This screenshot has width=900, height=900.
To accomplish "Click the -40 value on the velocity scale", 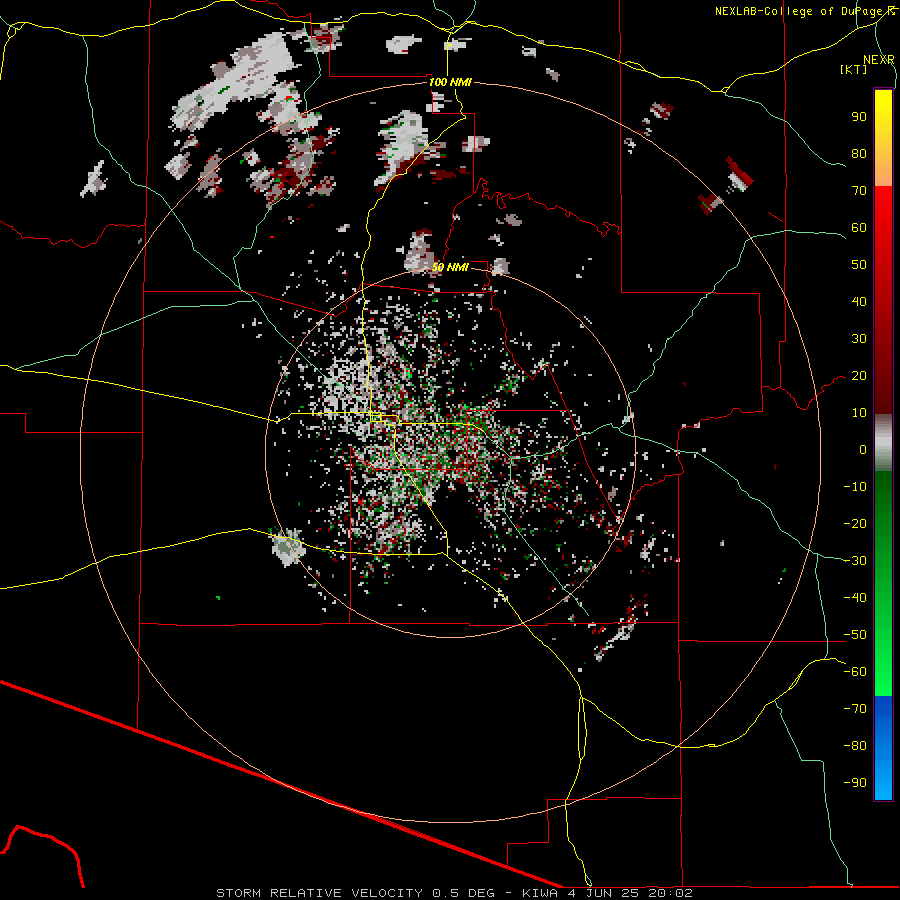I will click(855, 598).
